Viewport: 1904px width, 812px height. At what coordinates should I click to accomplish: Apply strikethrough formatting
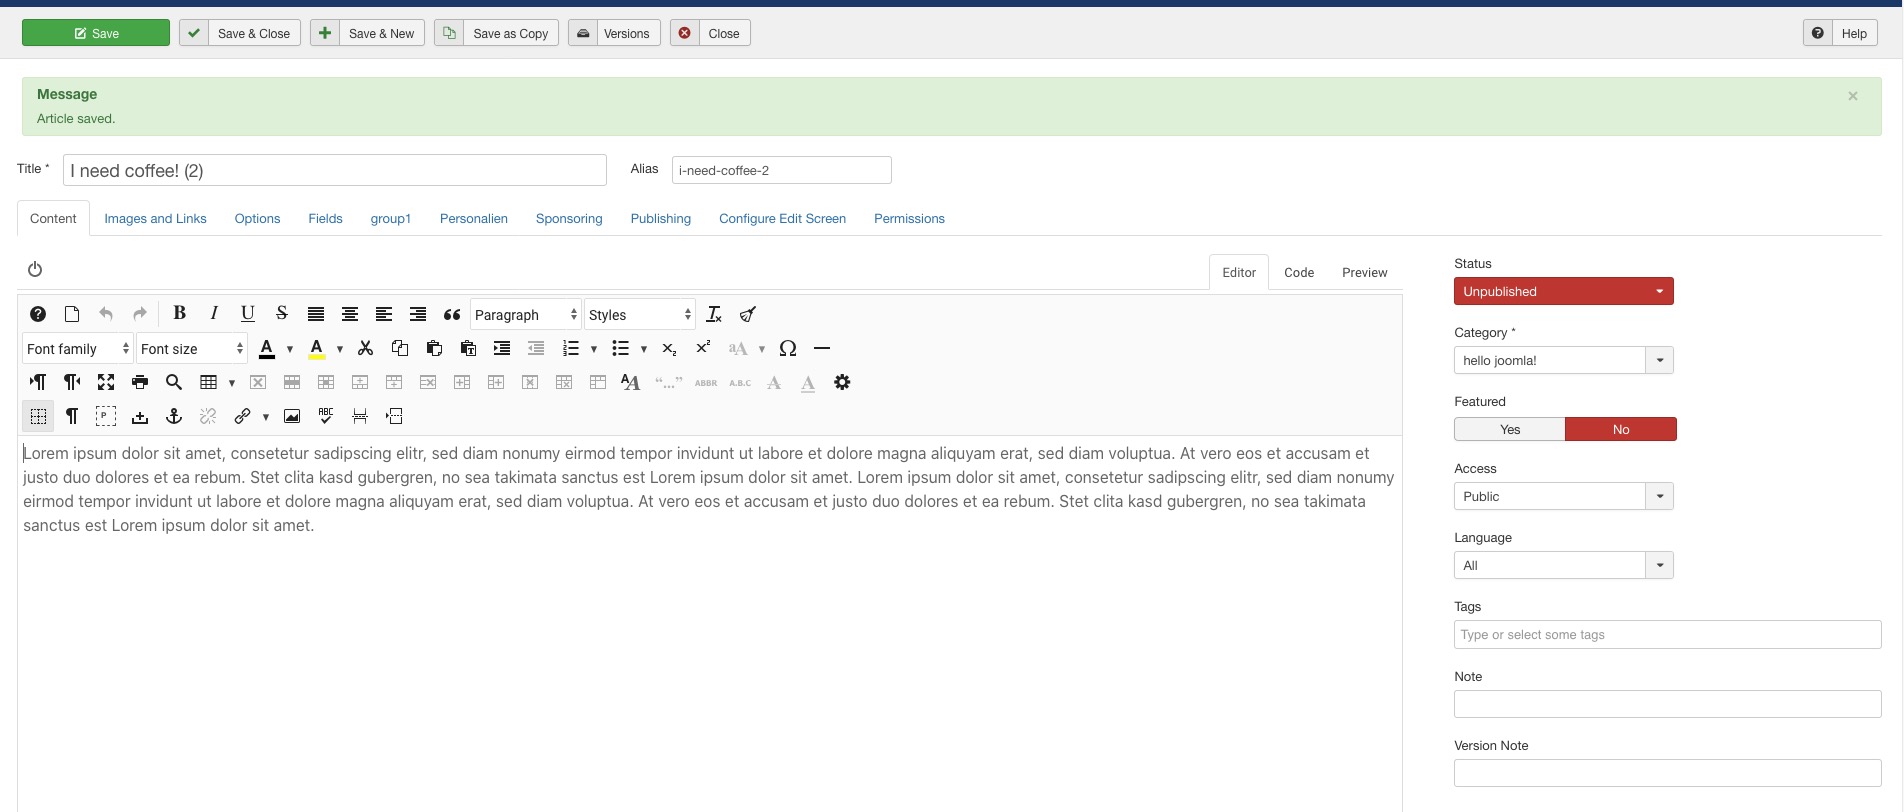pos(282,313)
